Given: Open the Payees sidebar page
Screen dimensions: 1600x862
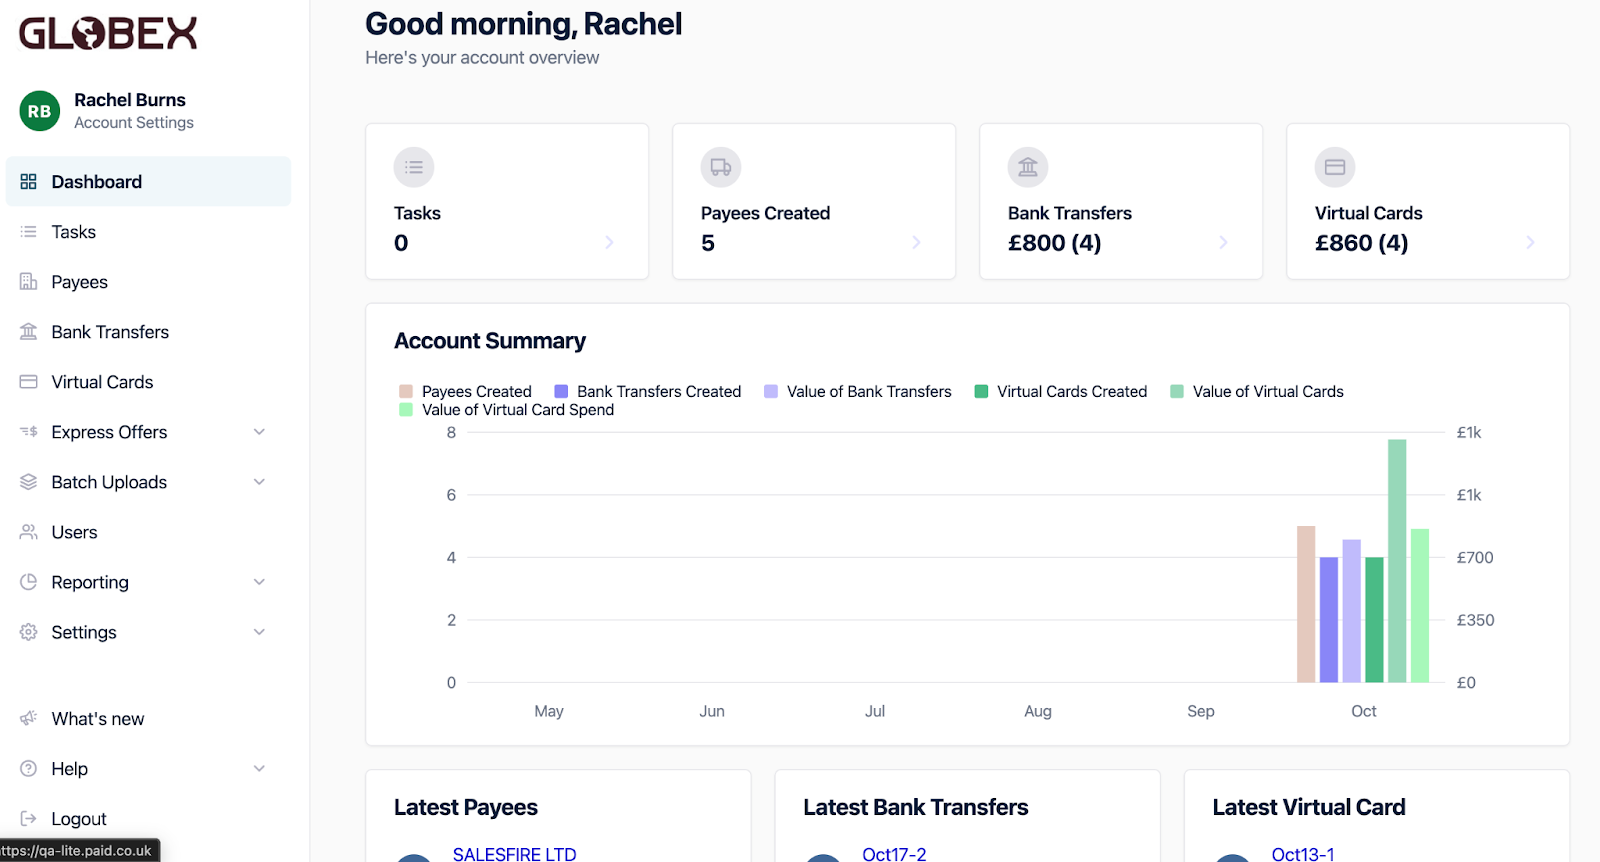Looking at the screenshot, I should pos(79,282).
